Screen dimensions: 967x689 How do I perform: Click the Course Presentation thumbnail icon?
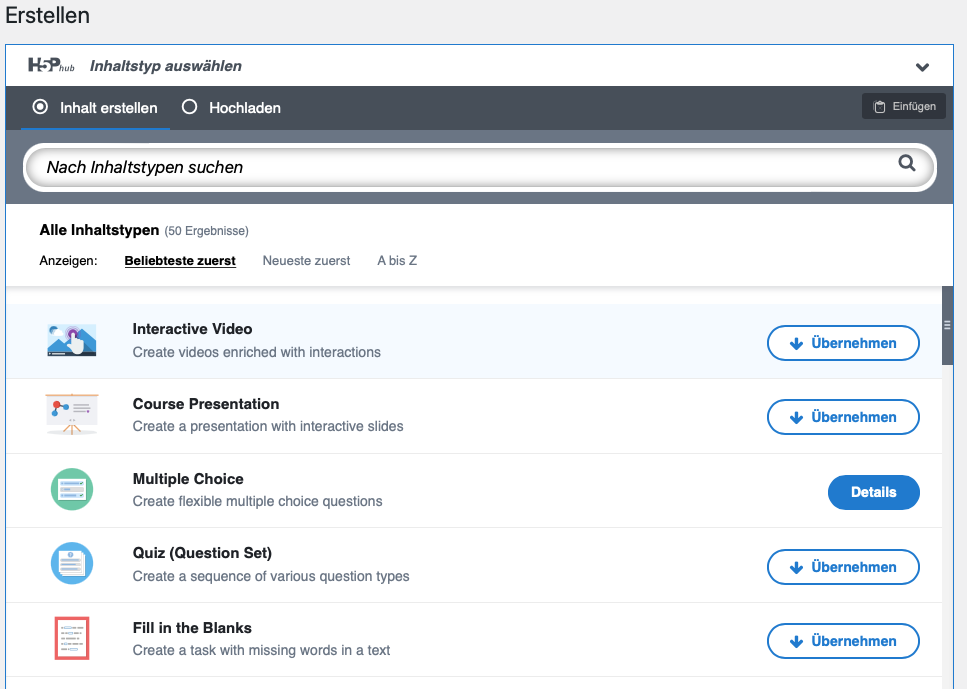point(71,415)
